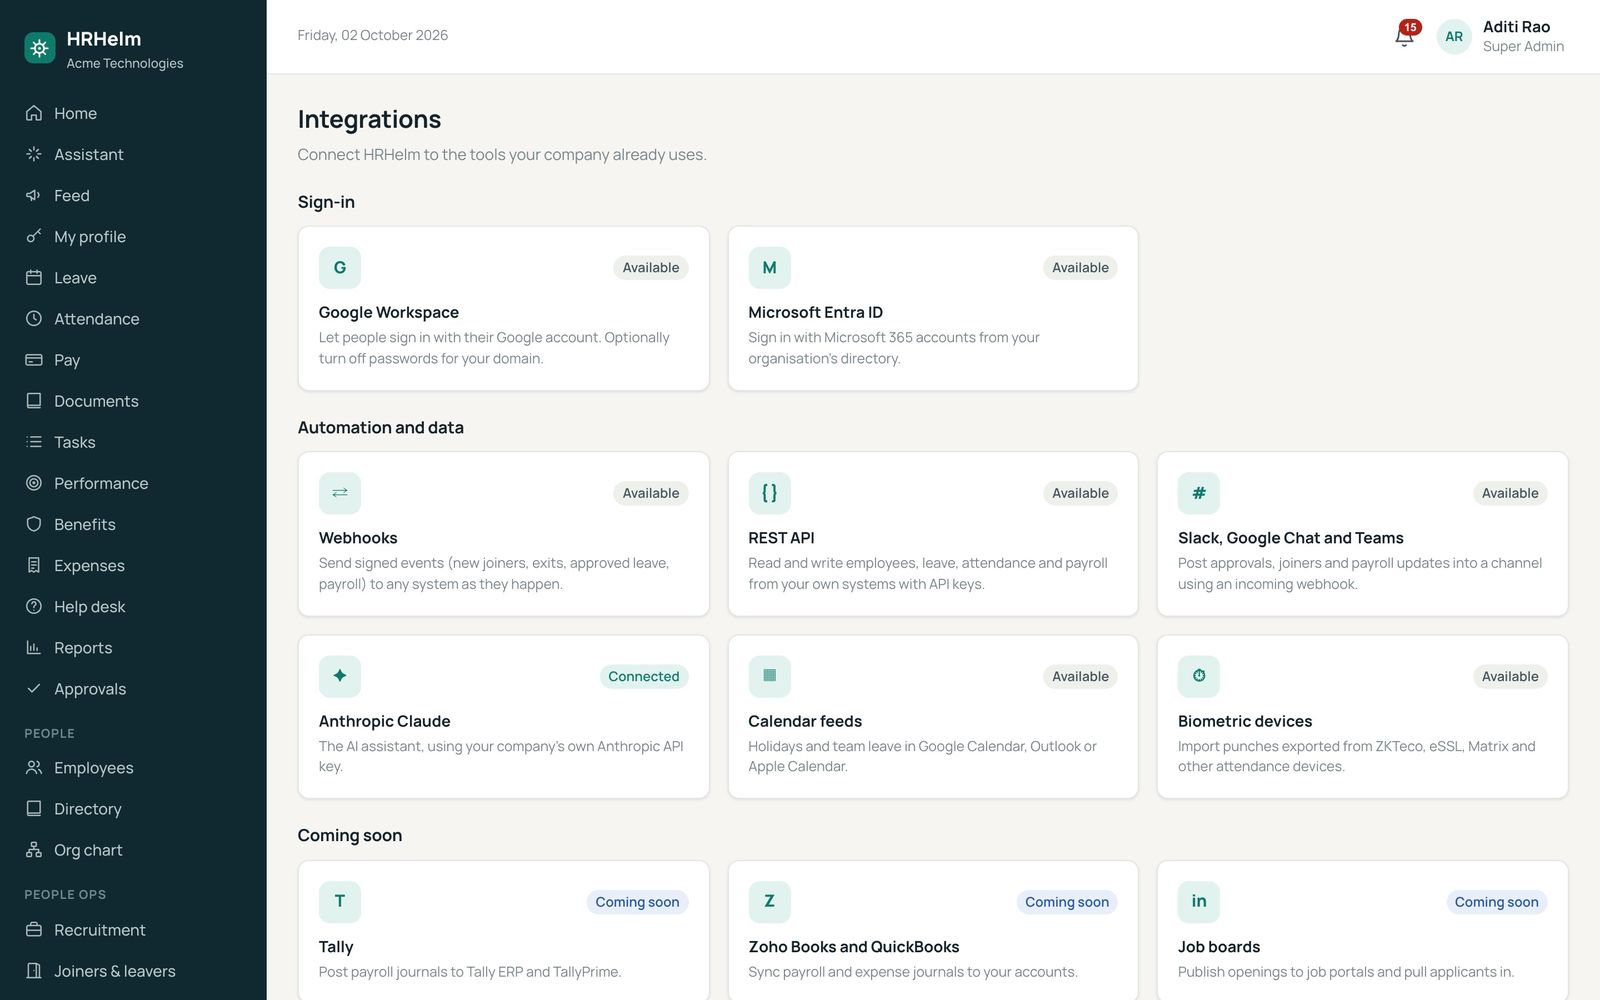Click the Webhooks arrows icon

pos(340,493)
